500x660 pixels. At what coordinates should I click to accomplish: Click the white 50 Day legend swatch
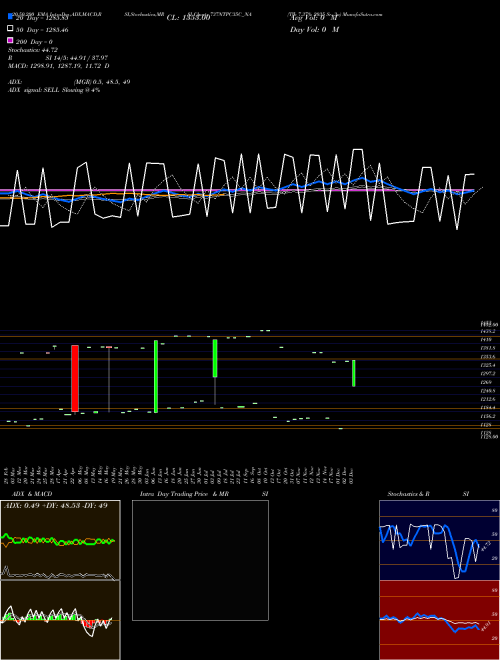(11, 29)
